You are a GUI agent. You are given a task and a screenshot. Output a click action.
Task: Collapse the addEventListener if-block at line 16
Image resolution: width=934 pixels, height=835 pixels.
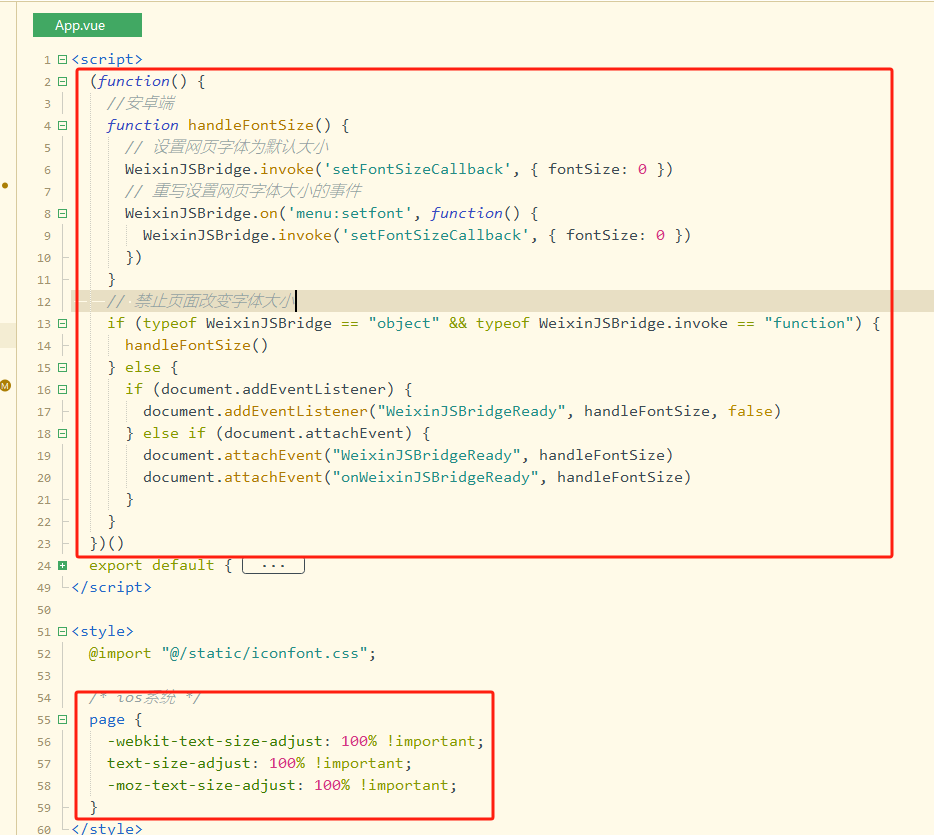click(x=63, y=390)
